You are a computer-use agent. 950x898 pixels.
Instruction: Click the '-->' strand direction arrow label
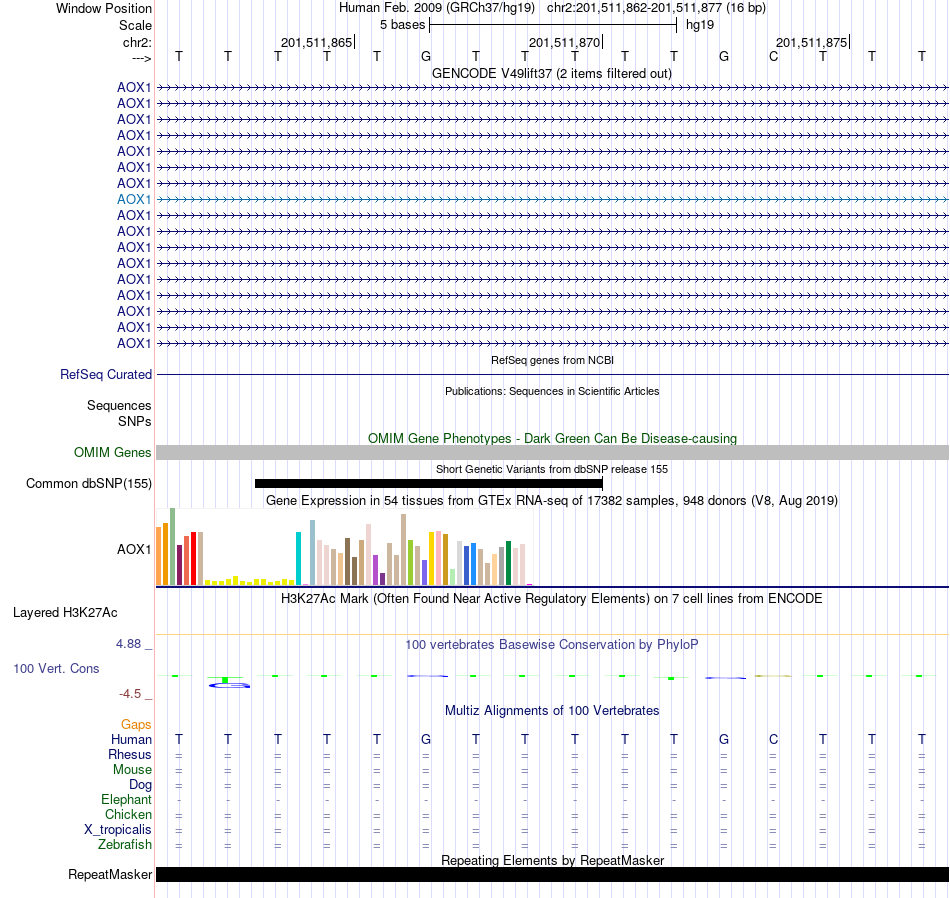[142, 58]
